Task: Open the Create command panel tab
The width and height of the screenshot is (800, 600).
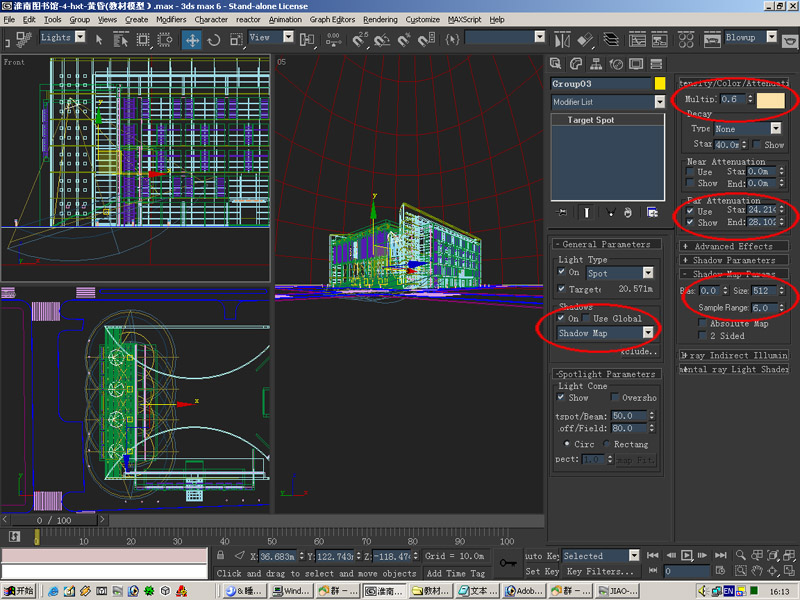Action: (x=556, y=64)
